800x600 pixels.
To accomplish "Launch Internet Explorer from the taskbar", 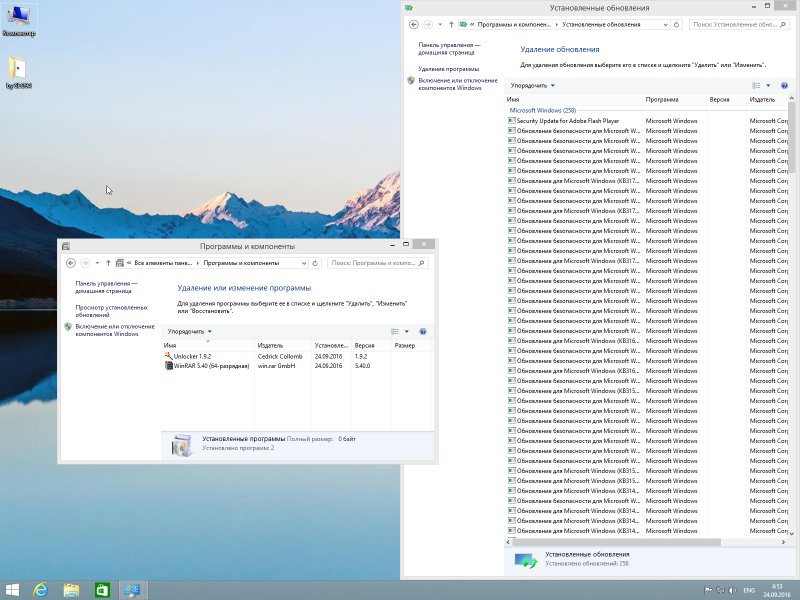I will 40,590.
